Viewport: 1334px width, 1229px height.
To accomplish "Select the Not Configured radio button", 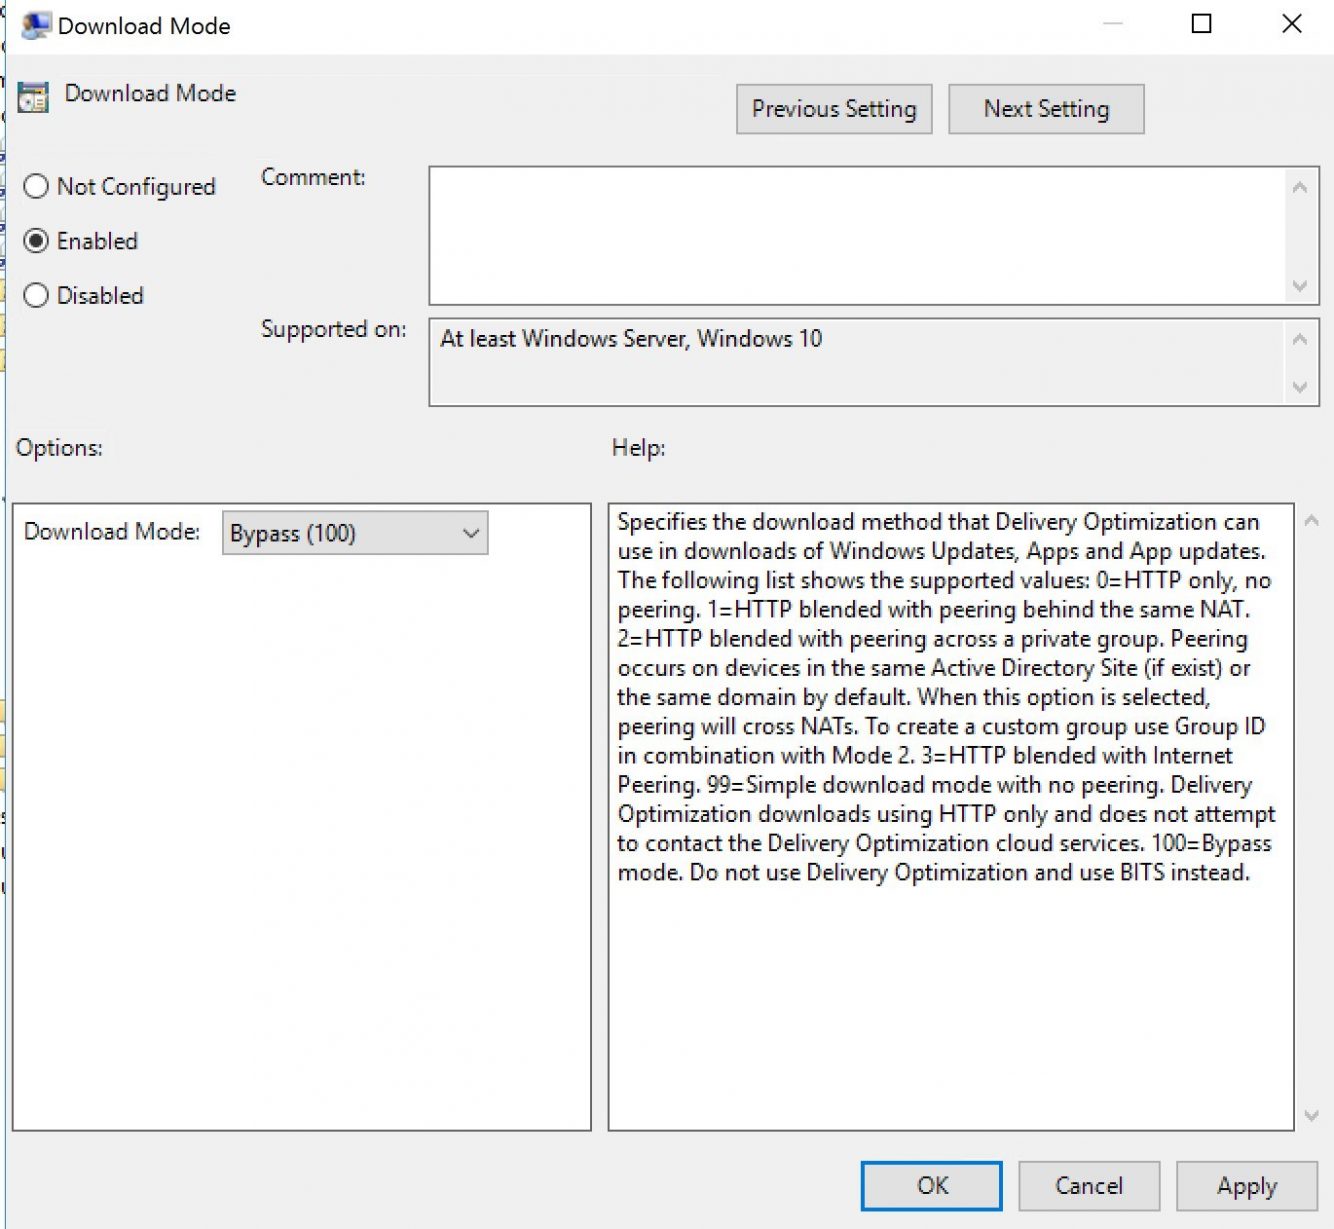I will (37, 186).
